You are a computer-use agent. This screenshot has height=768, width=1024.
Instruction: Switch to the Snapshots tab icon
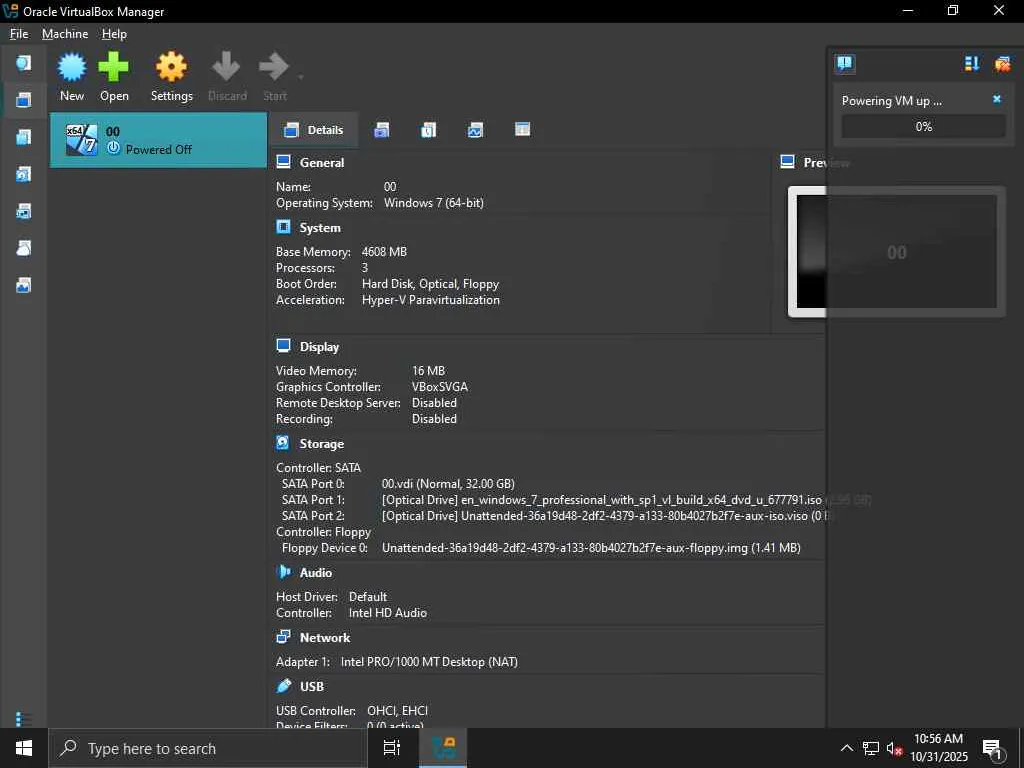[x=382, y=130]
